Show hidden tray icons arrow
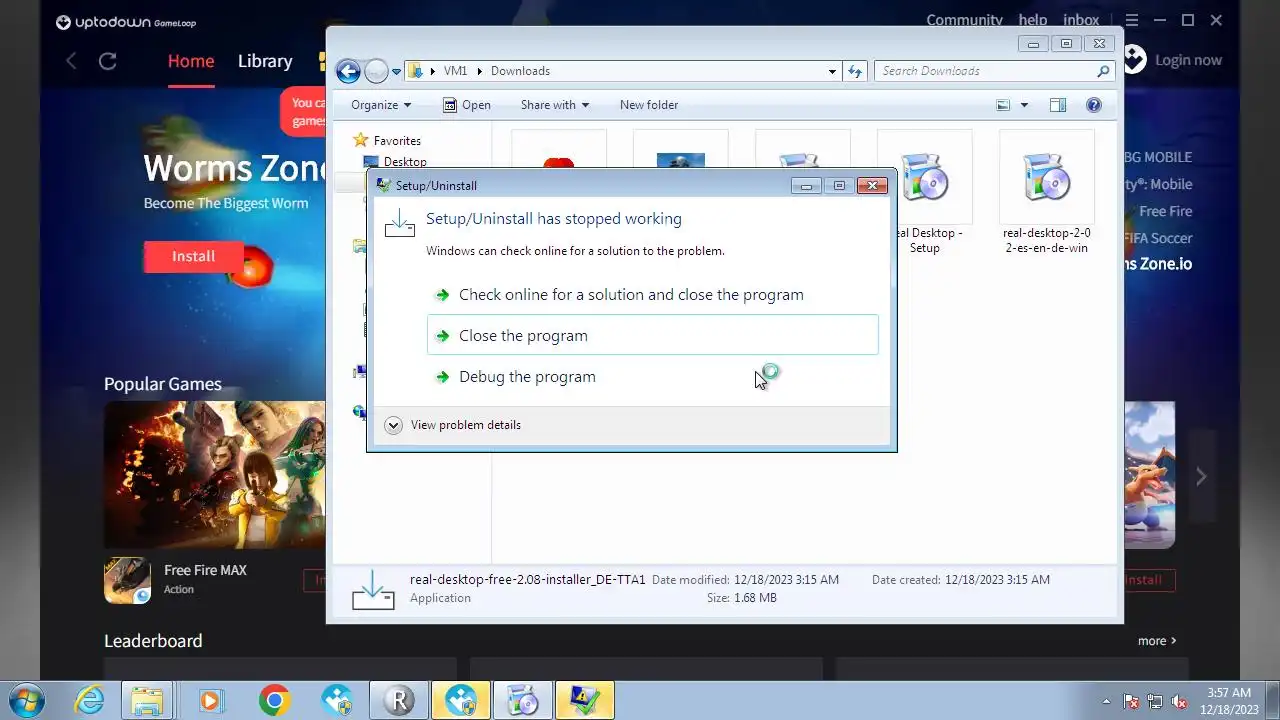Viewport: 1280px width, 720px height. click(1106, 701)
